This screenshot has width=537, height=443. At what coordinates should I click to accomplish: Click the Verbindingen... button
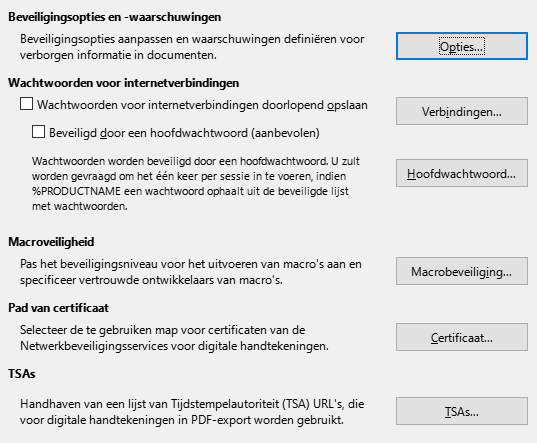[462, 111]
